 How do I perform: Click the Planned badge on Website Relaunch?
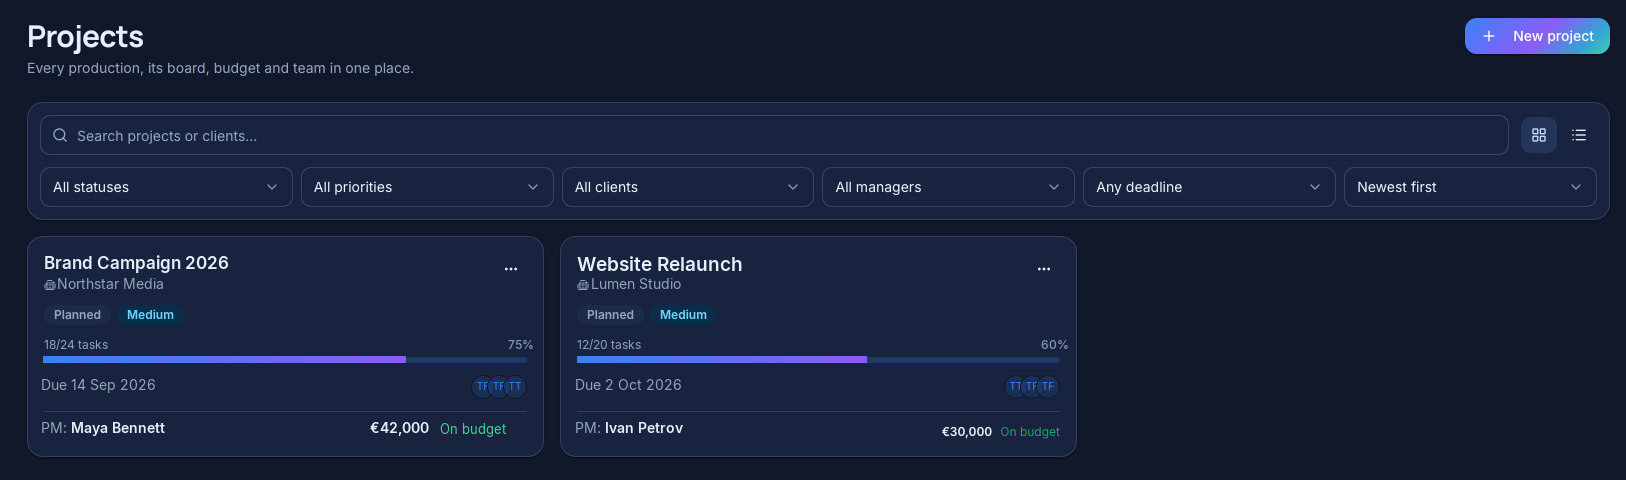pyautogui.click(x=610, y=315)
